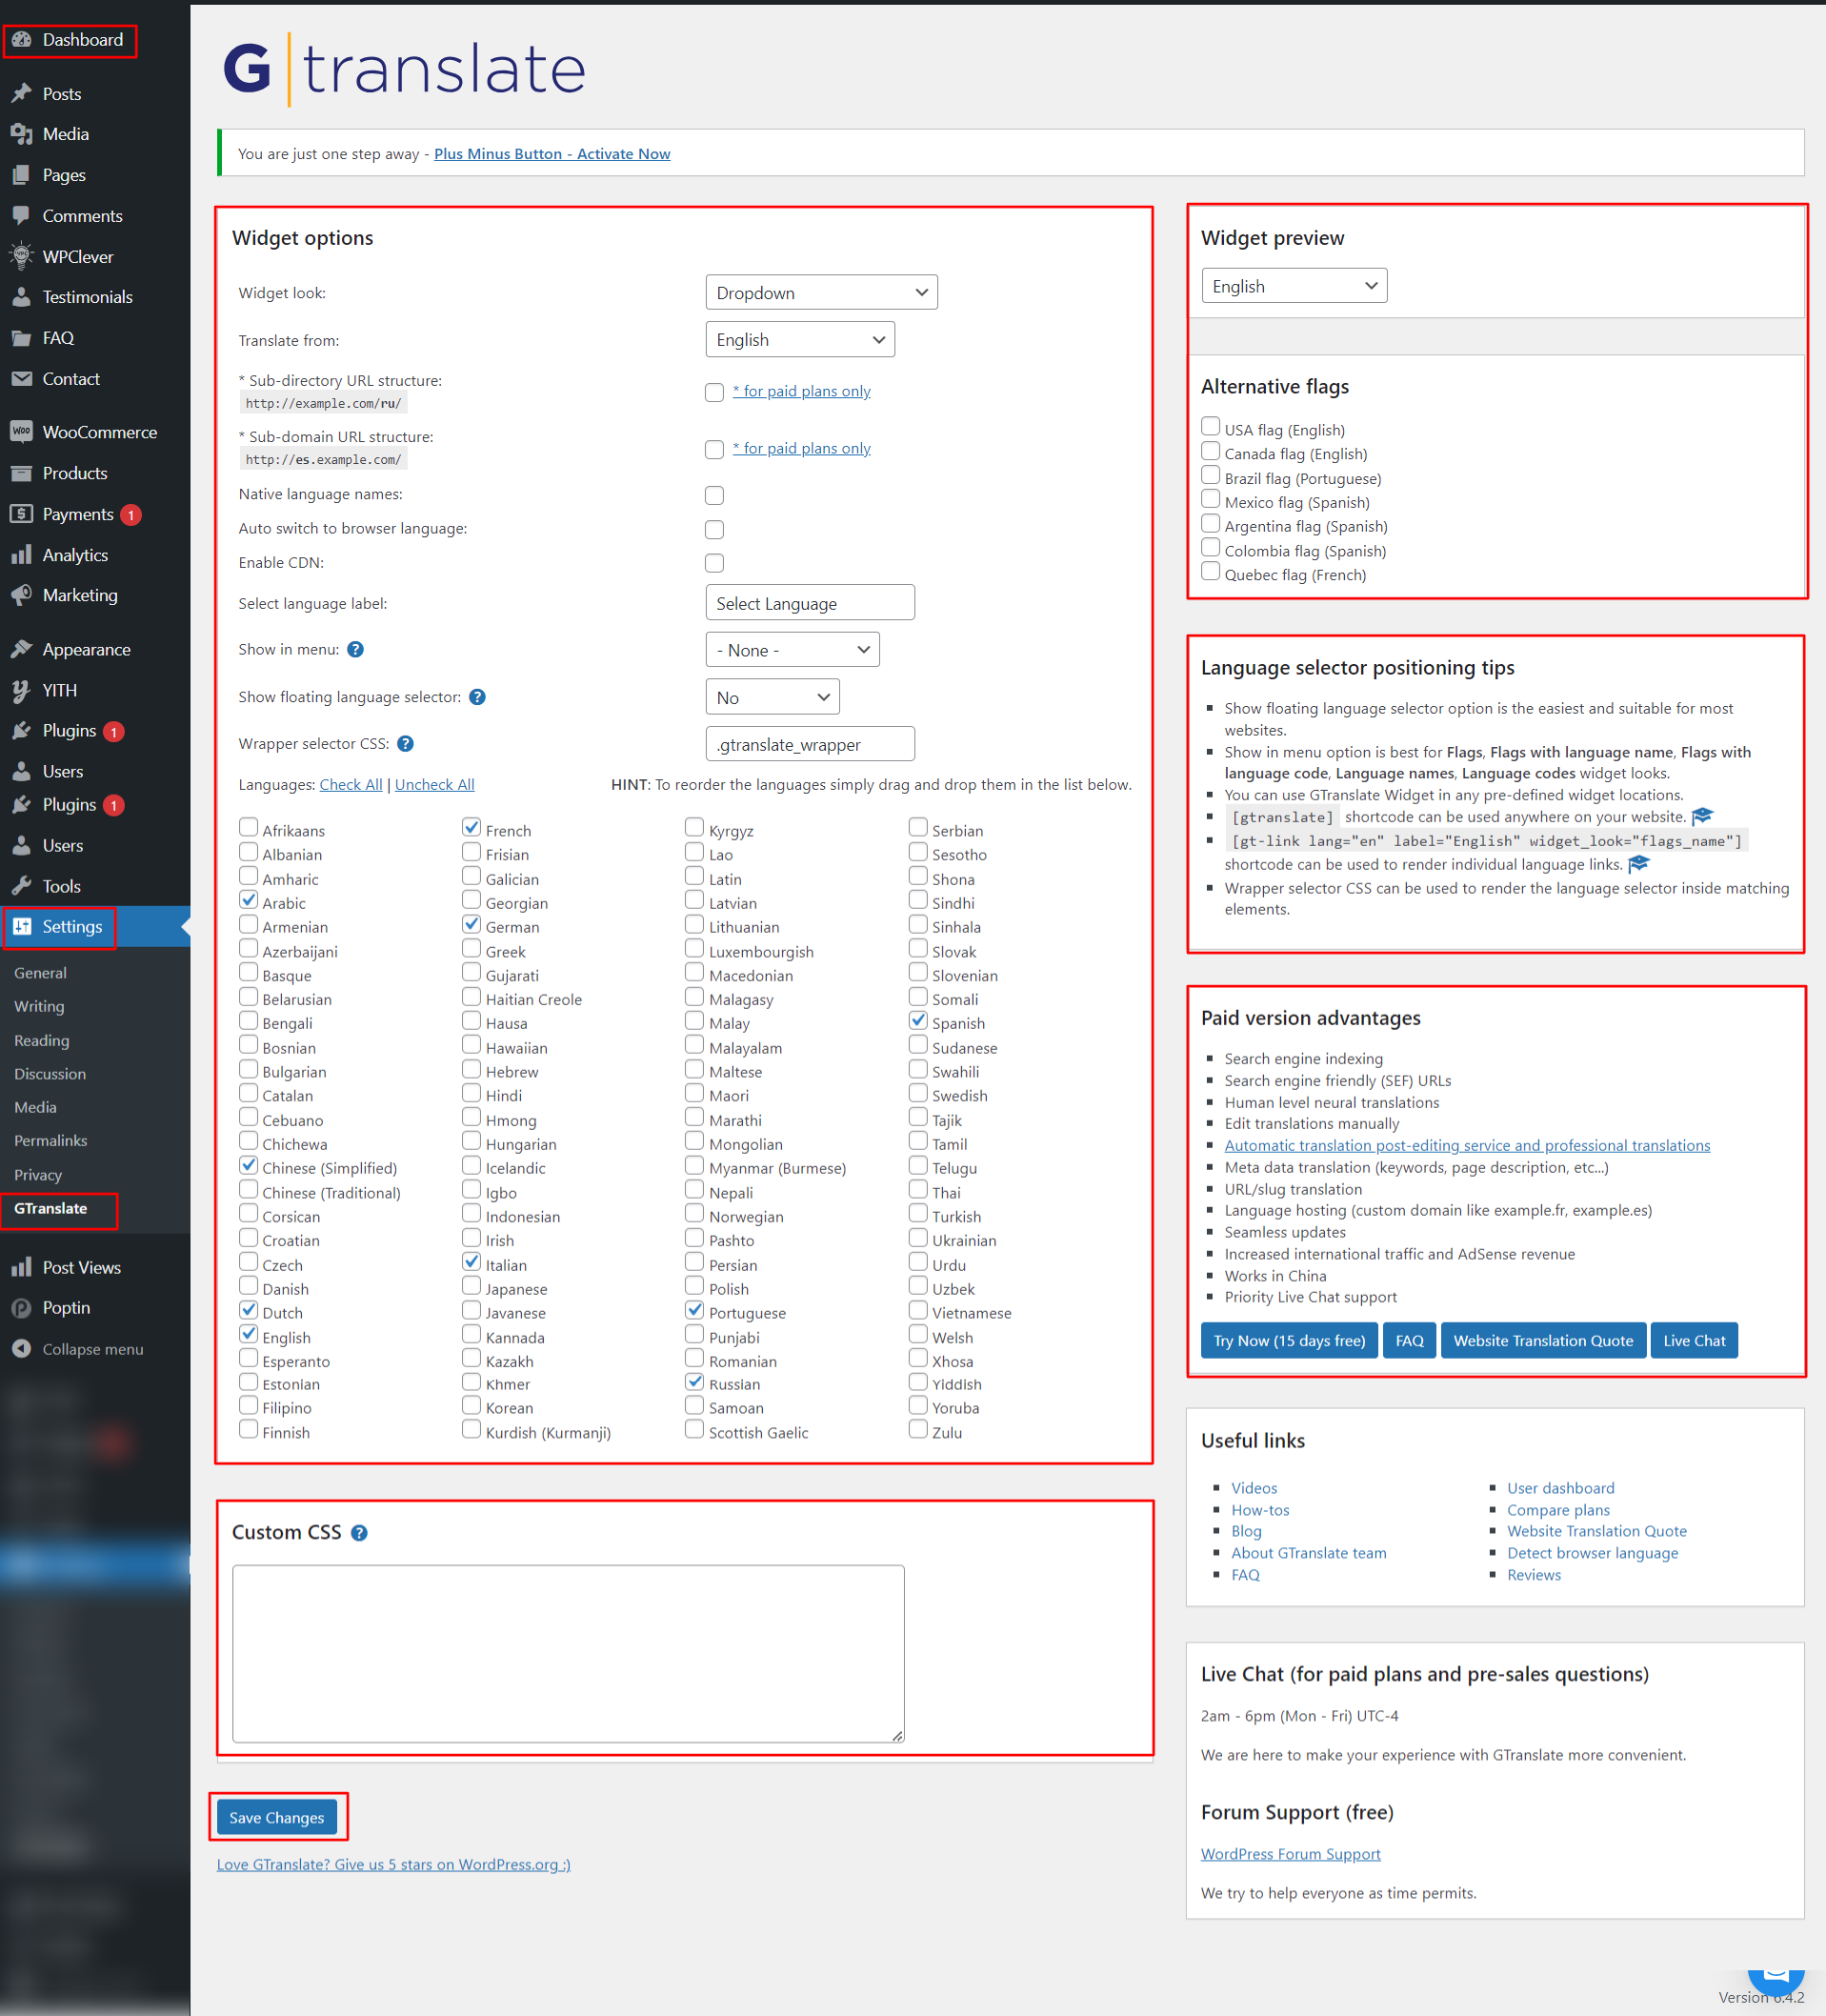The image size is (1826, 2016).
Task: Click the Testimonials person icon
Action: click(22, 297)
